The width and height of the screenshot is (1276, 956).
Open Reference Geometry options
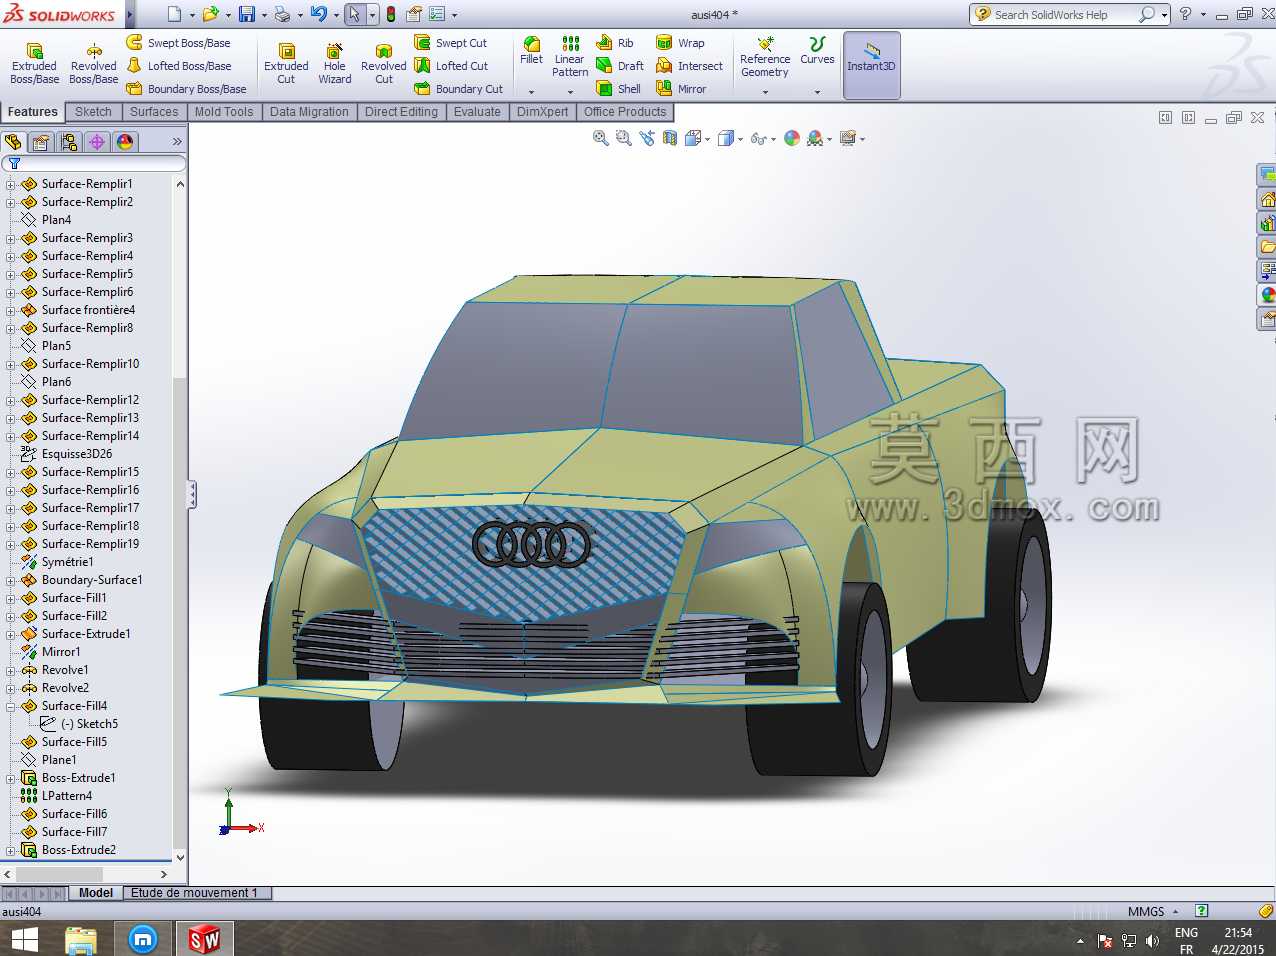pyautogui.click(x=765, y=58)
